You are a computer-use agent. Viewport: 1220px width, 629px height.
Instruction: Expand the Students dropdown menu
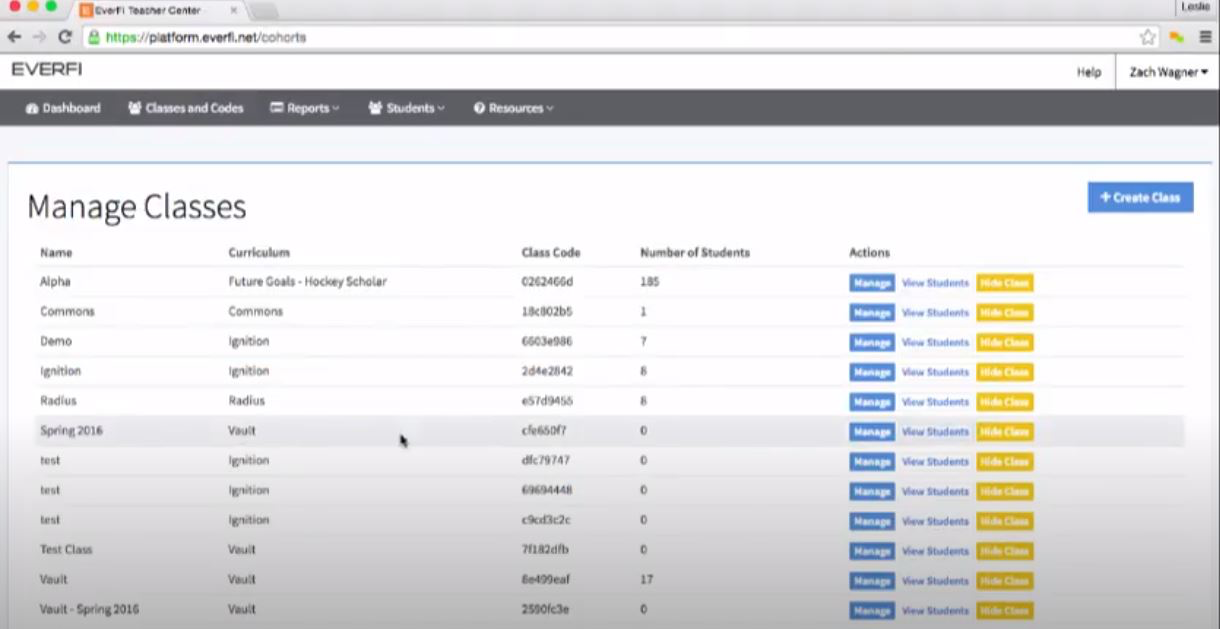point(407,108)
